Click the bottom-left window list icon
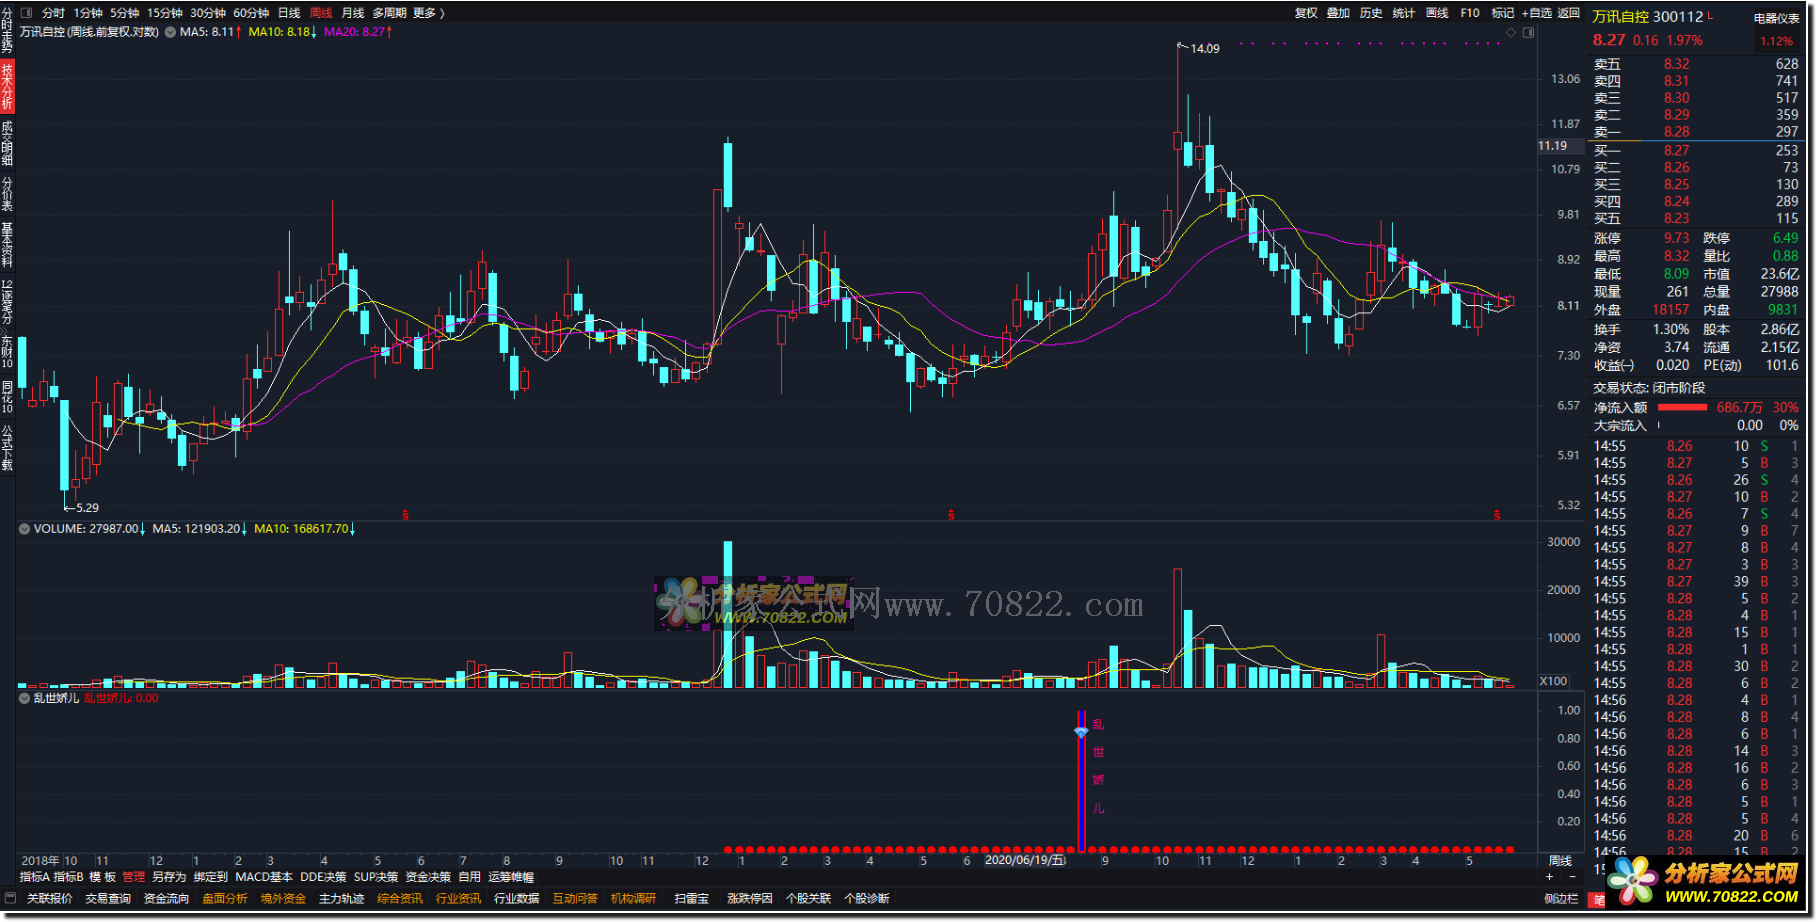This screenshot has width=1818, height=922. (11, 898)
